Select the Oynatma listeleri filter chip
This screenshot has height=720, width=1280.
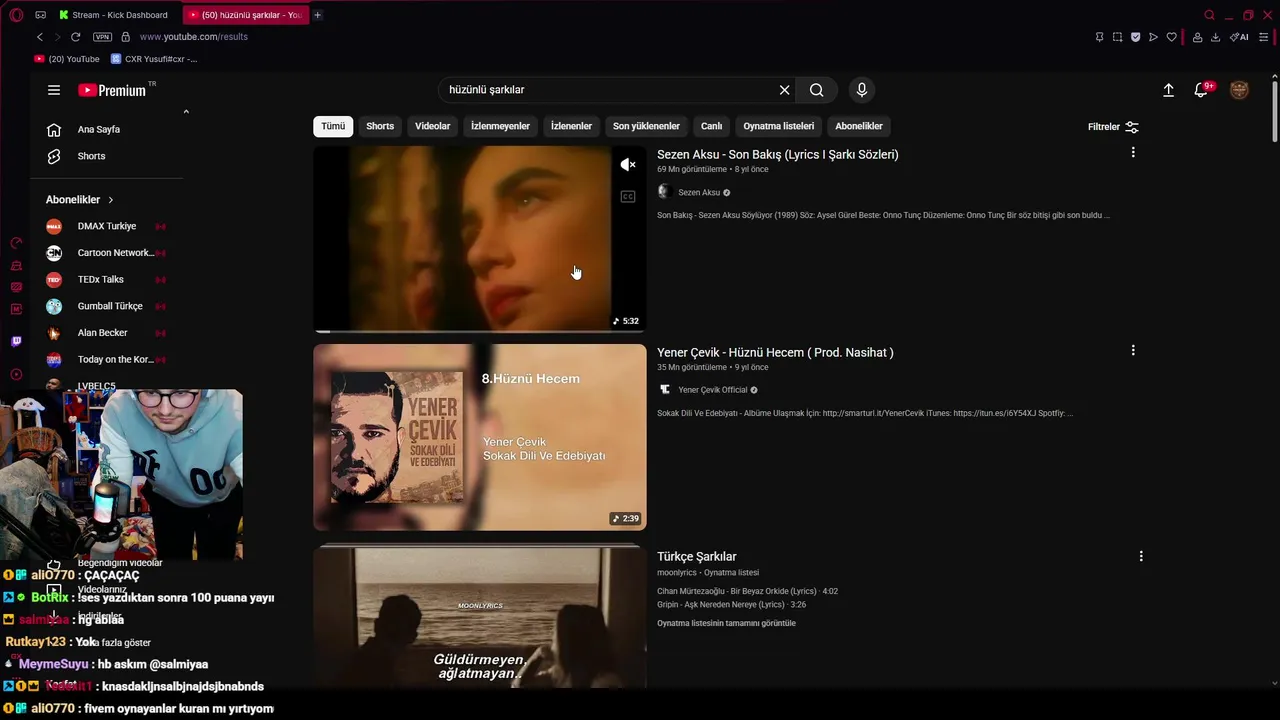pos(779,126)
